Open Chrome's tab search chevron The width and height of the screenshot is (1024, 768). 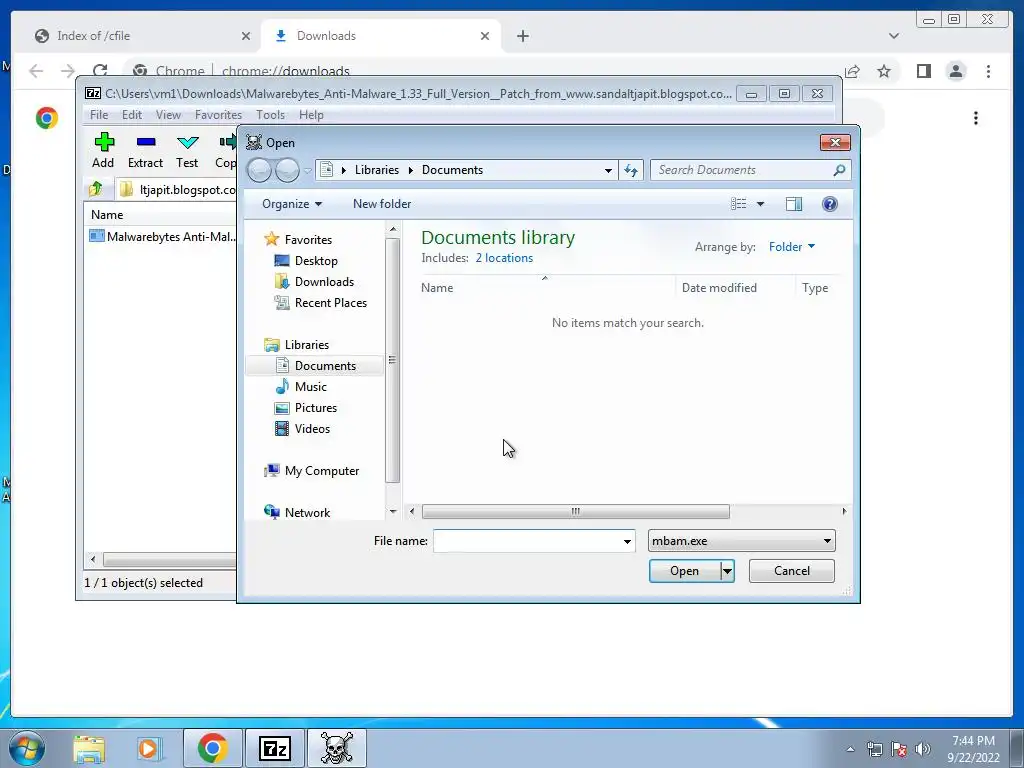click(894, 36)
